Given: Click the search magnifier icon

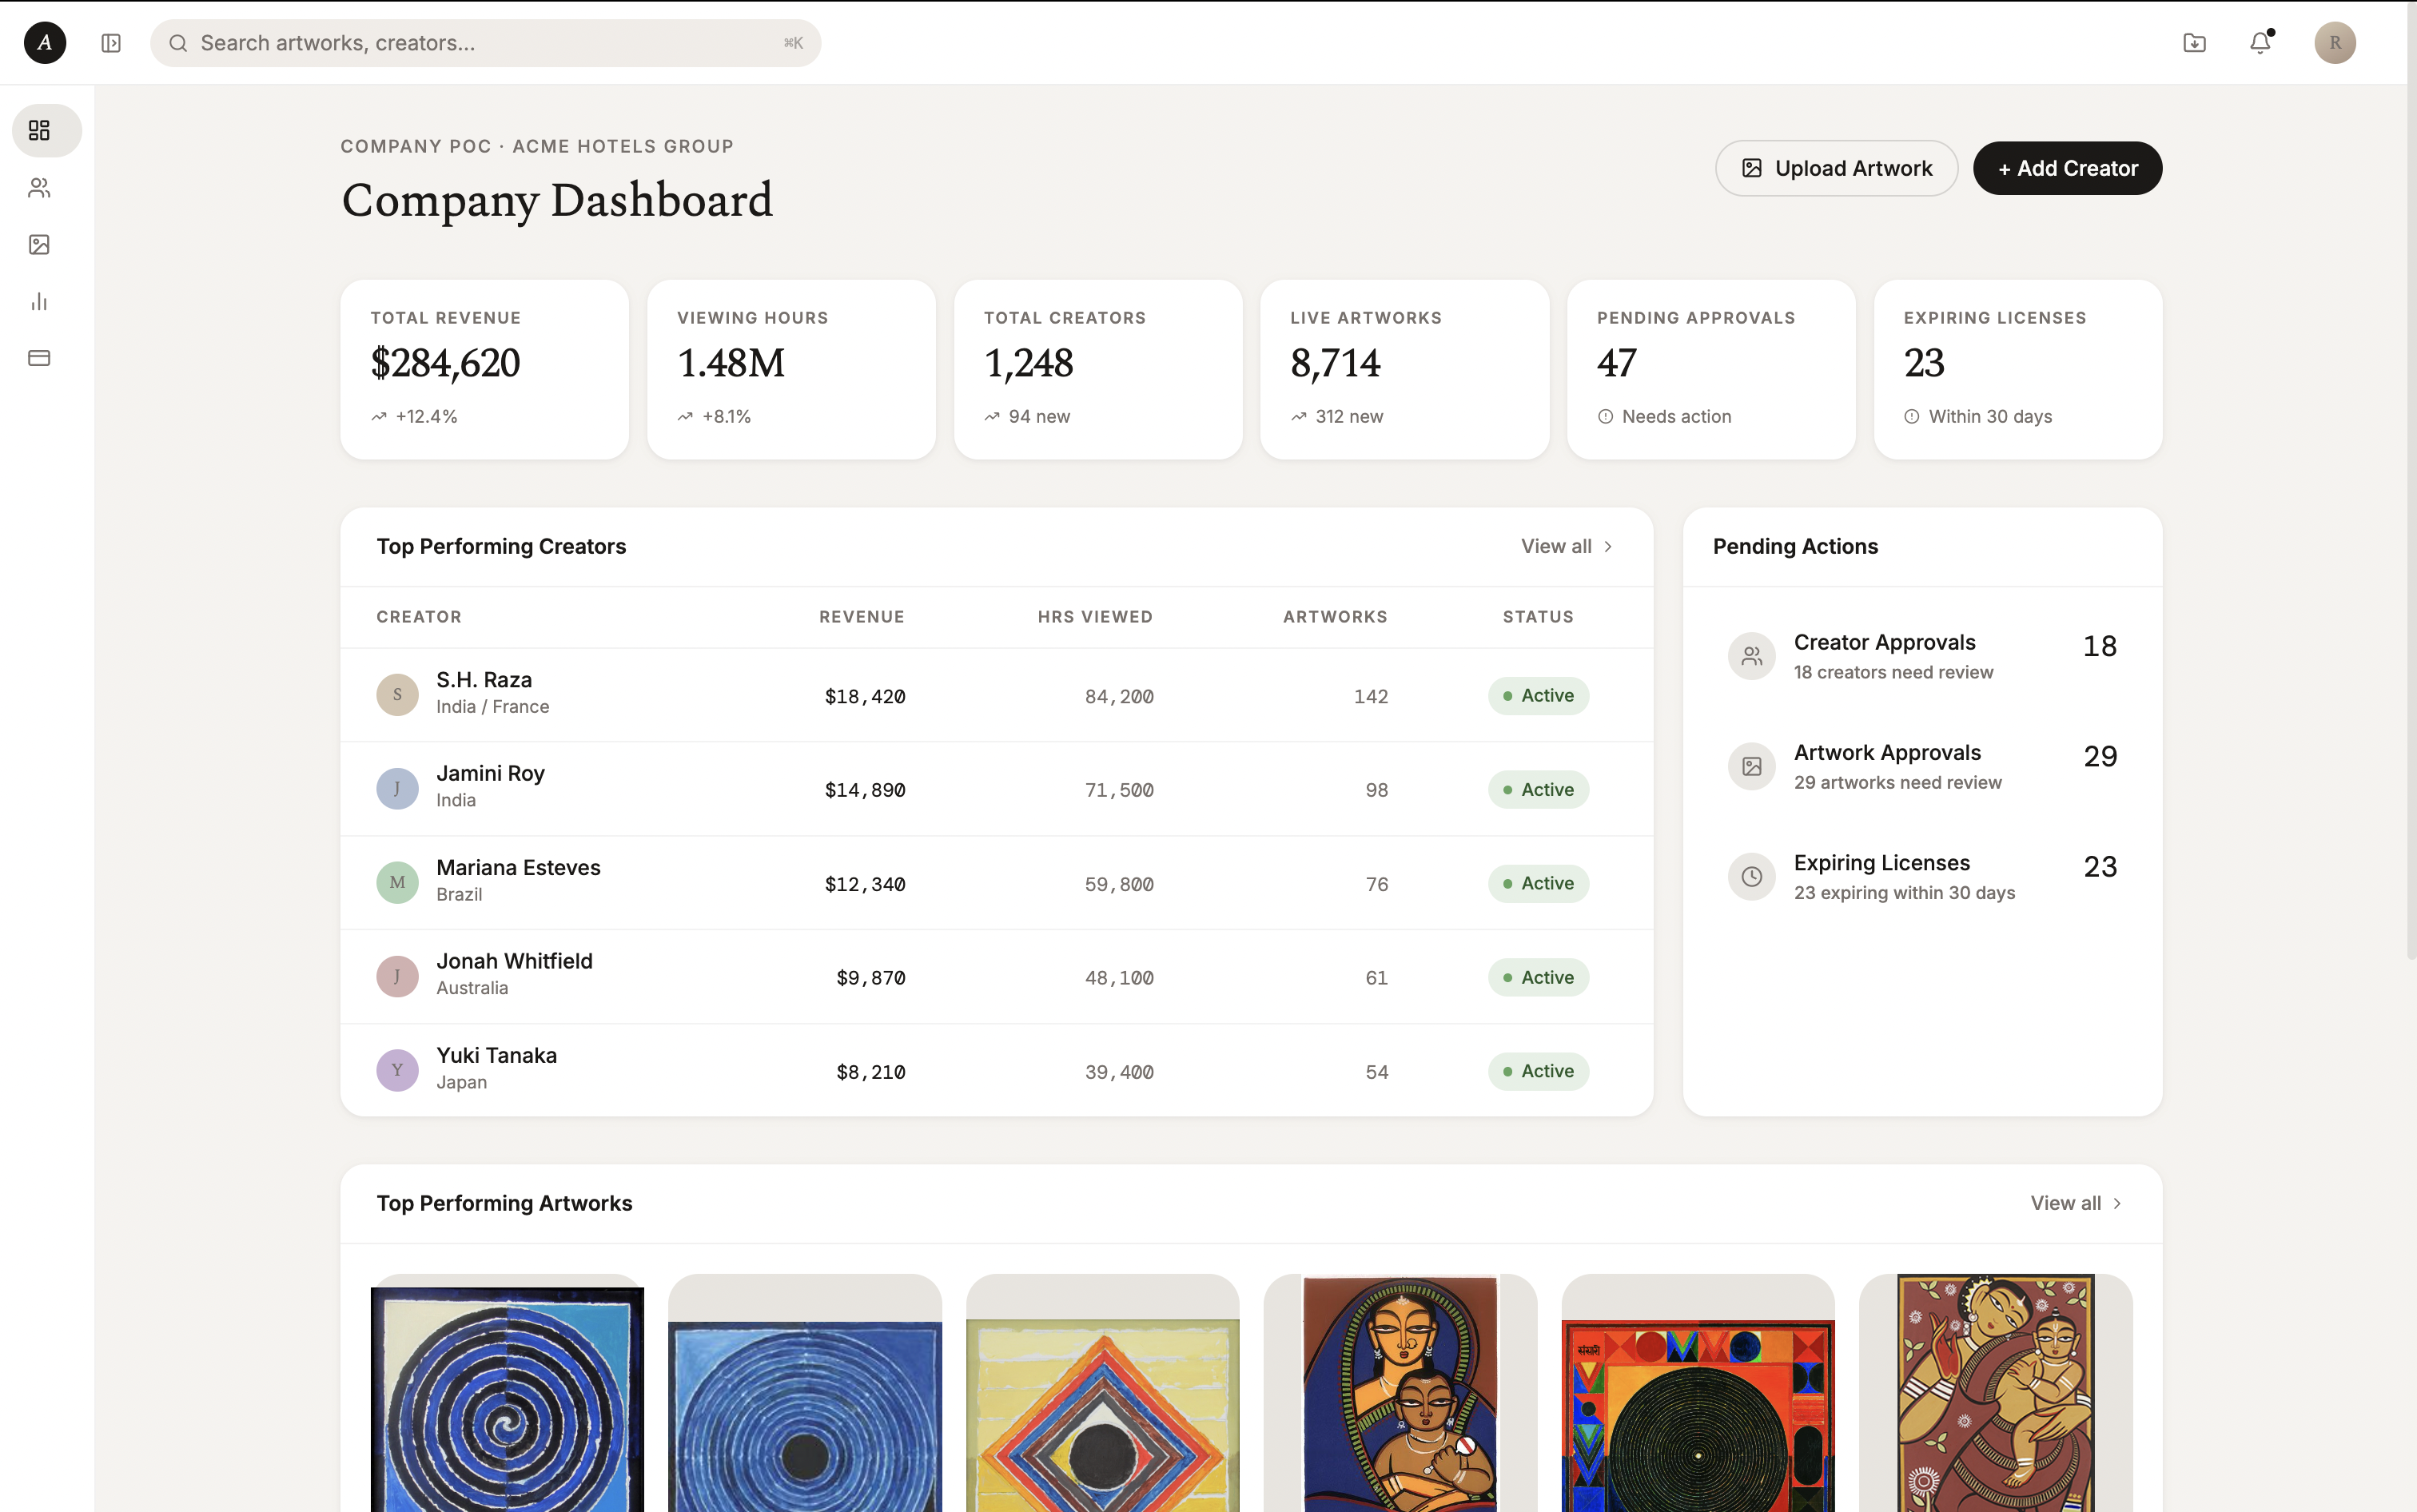Looking at the screenshot, I should pos(178,43).
